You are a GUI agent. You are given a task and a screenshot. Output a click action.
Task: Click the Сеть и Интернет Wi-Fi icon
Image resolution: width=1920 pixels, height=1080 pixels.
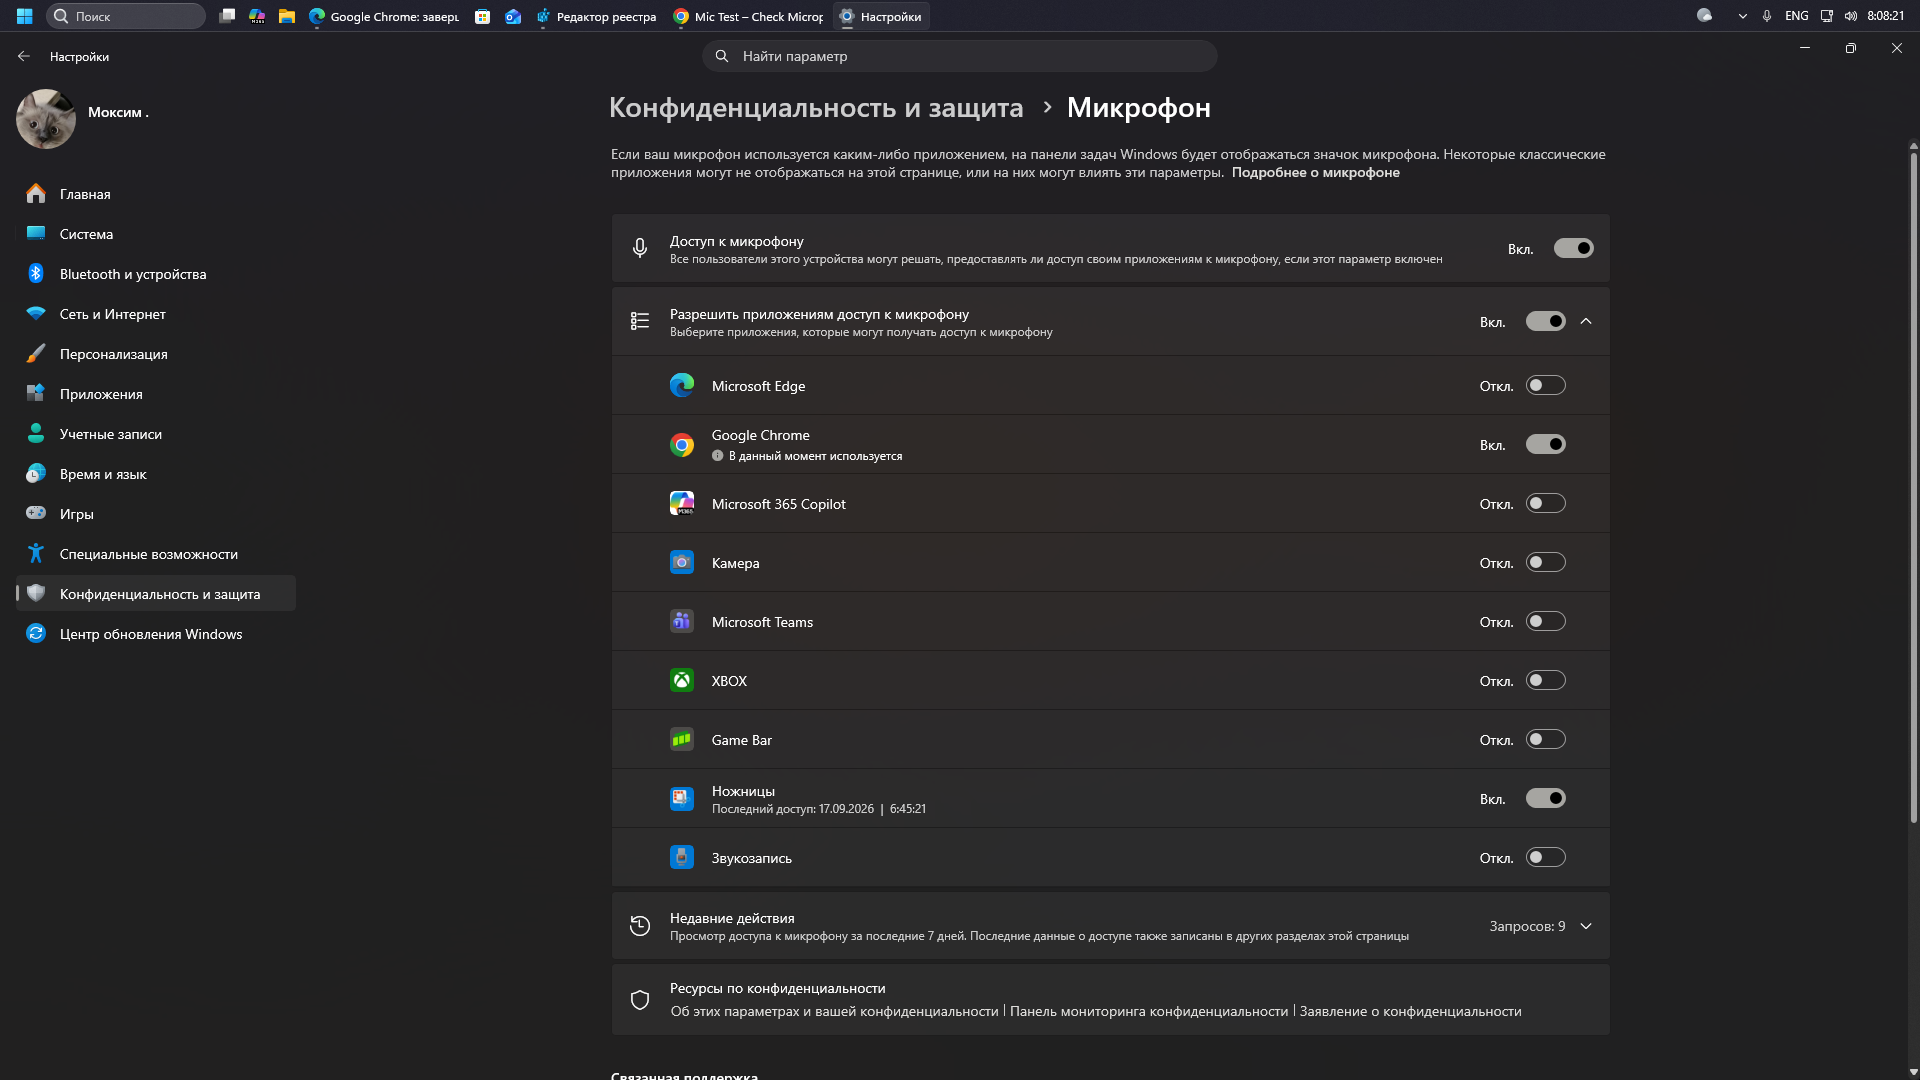[36, 314]
